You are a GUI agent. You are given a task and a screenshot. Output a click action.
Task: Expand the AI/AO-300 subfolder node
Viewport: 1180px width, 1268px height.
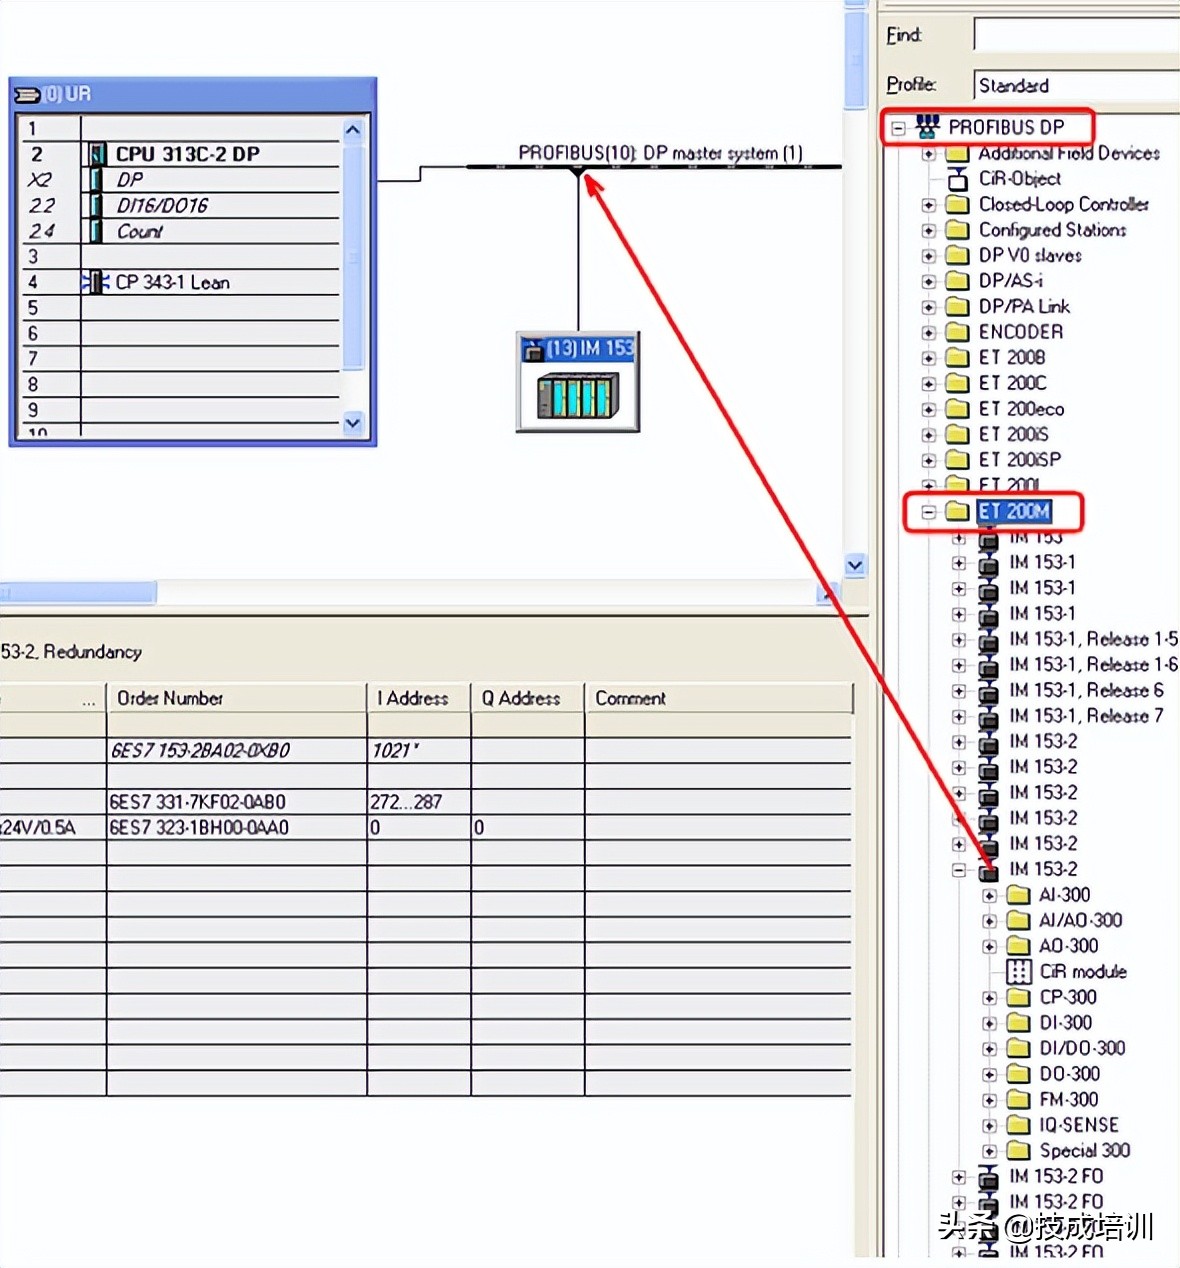989,921
